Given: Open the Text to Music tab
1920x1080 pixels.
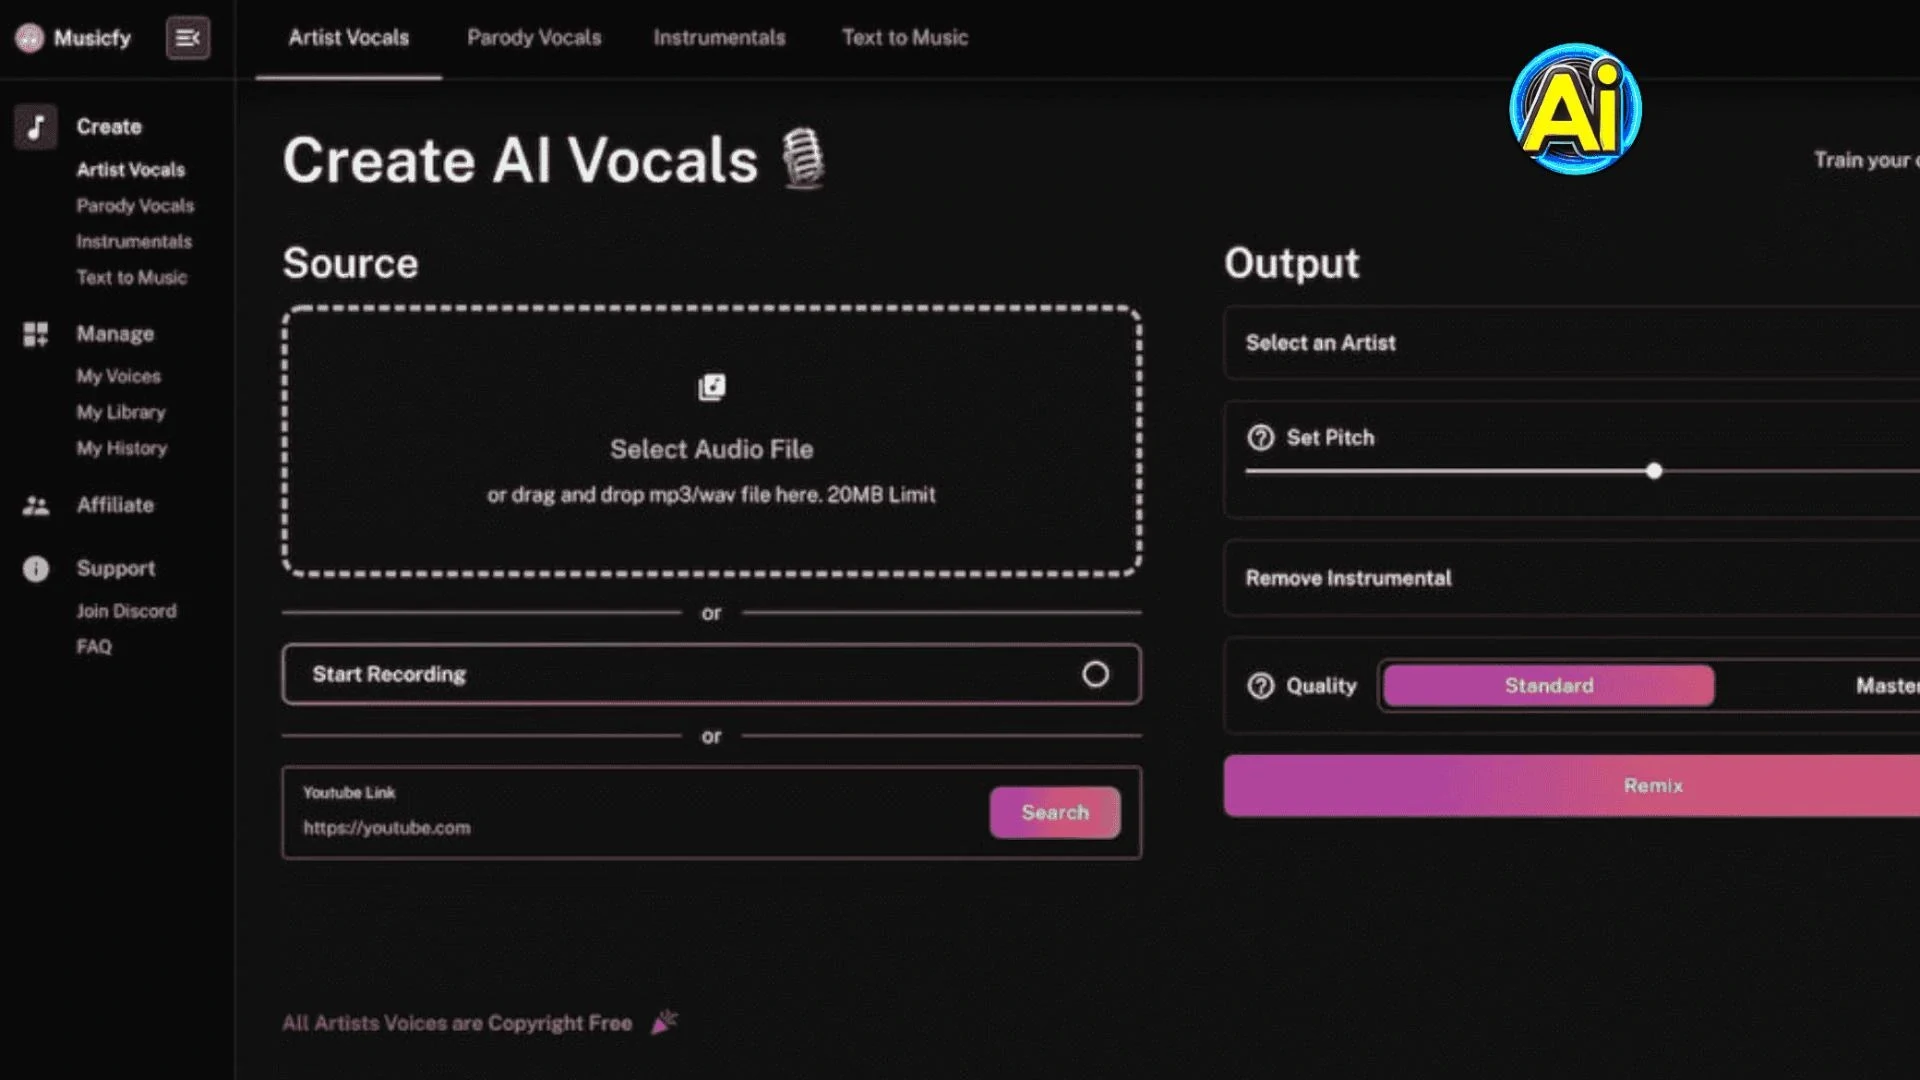Looking at the screenshot, I should click(x=904, y=38).
